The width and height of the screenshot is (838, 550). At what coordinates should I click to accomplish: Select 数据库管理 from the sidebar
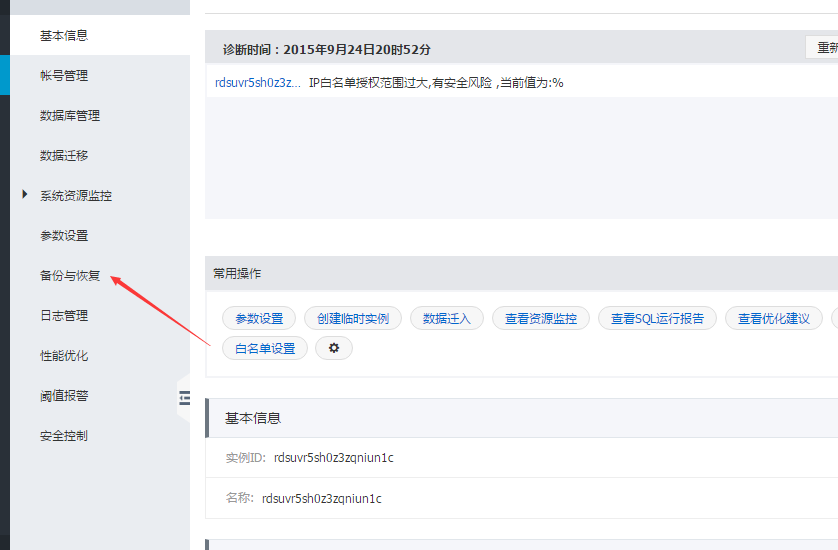click(70, 116)
